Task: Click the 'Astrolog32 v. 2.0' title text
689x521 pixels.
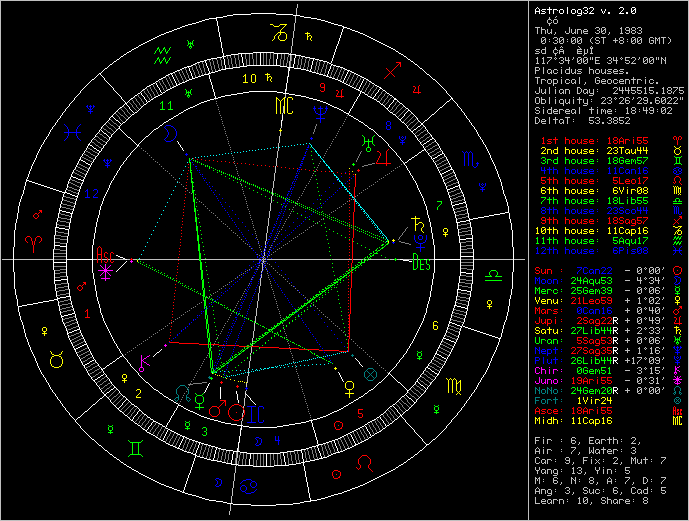Action: pyautogui.click(x=585, y=11)
